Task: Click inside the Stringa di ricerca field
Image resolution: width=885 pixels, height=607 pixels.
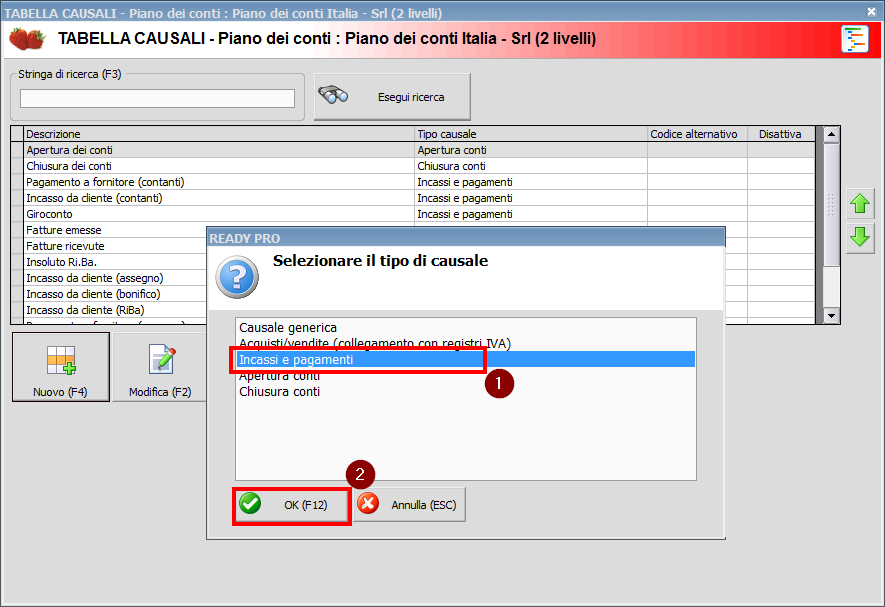Action: pyautogui.click(x=157, y=98)
